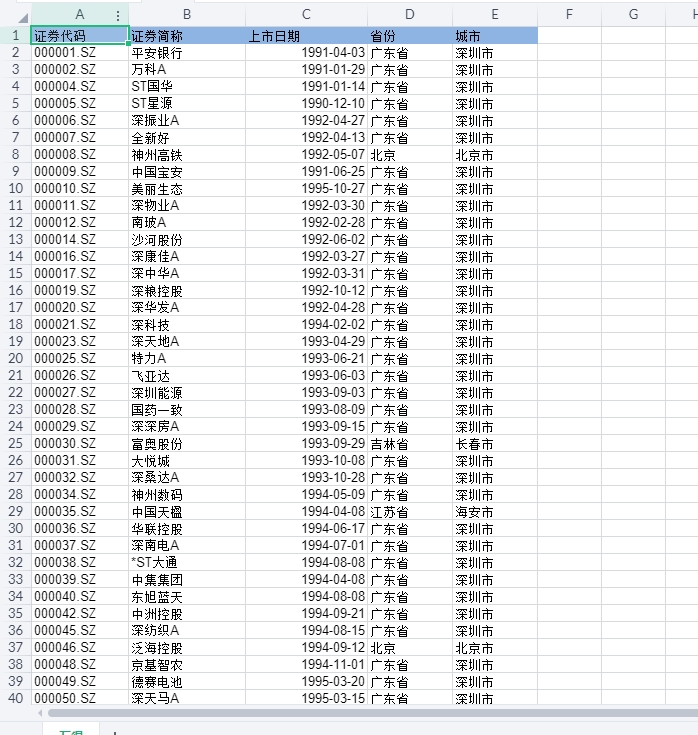Select cell 深天马A
698x735 pixels.
187,698
